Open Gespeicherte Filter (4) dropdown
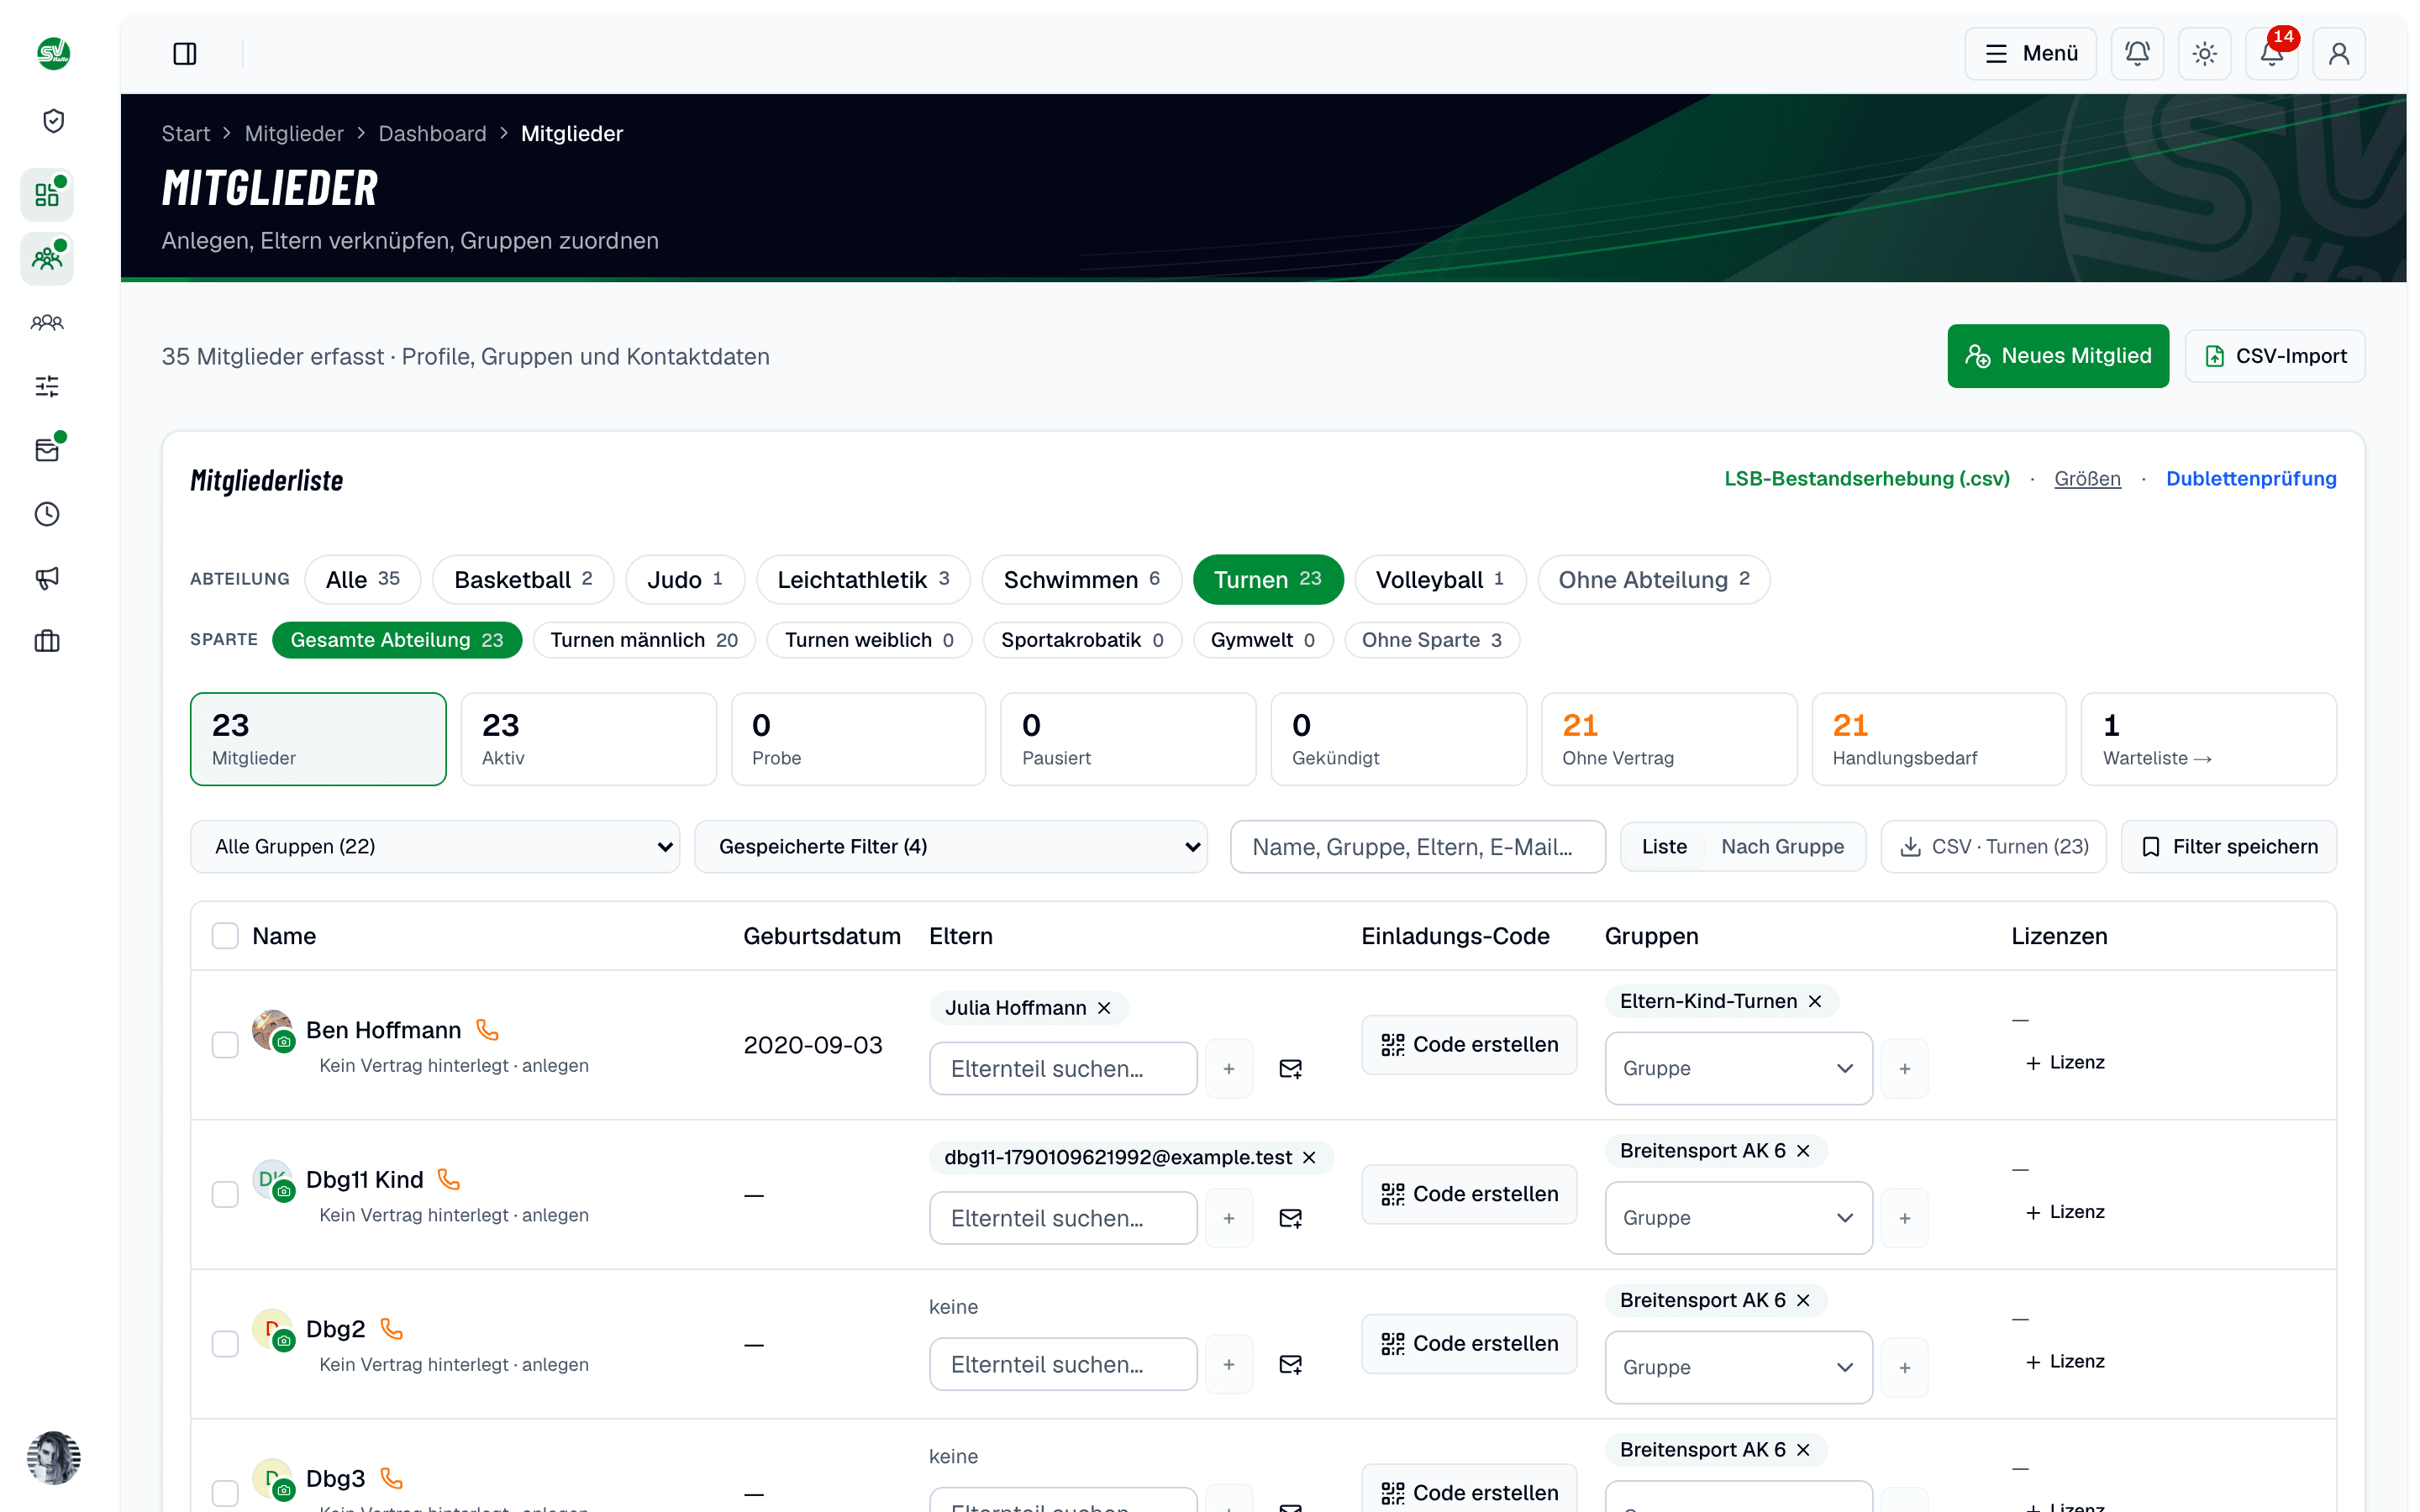 pyautogui.click(x=950, y=846)
